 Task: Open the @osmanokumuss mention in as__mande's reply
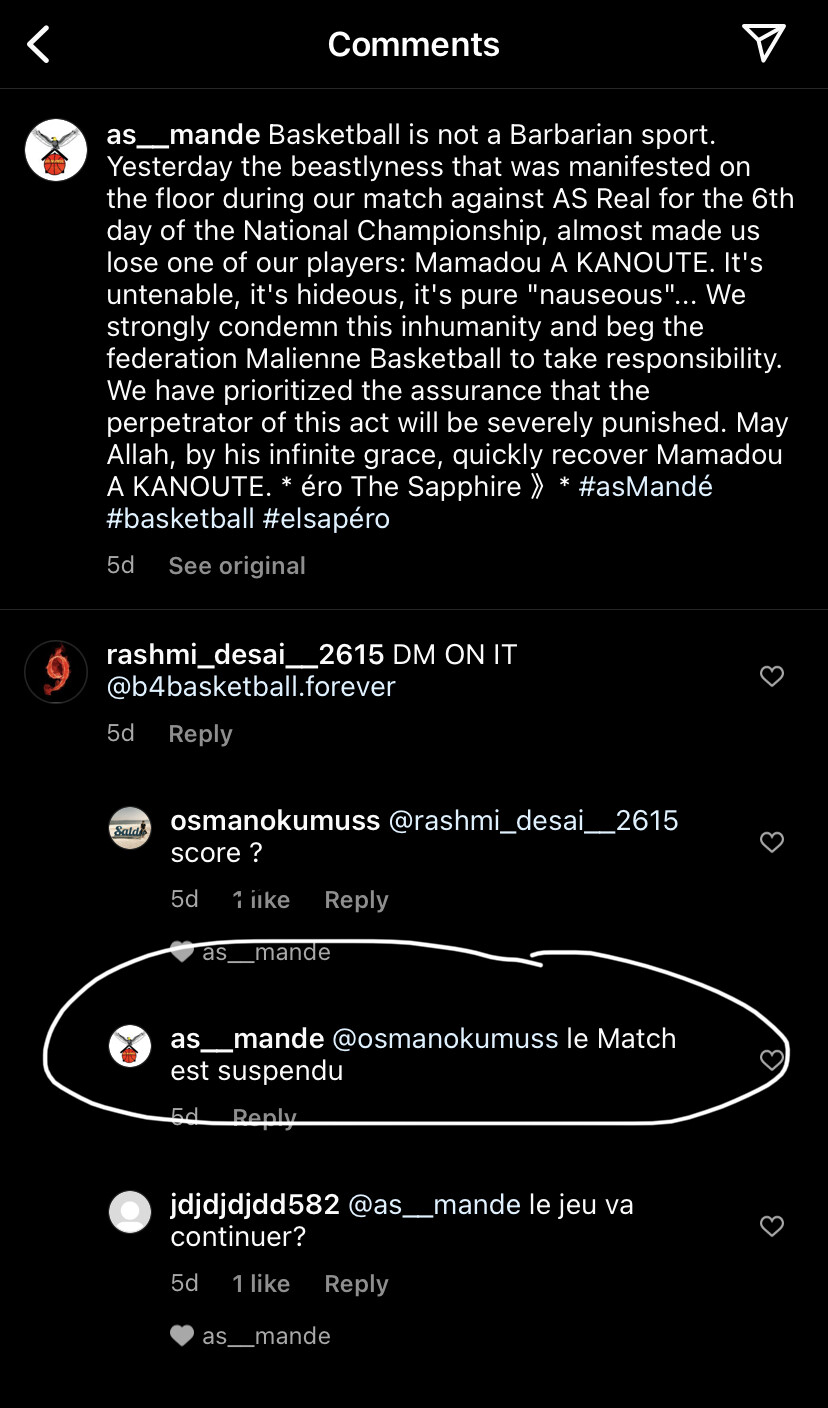(445, 1039)
